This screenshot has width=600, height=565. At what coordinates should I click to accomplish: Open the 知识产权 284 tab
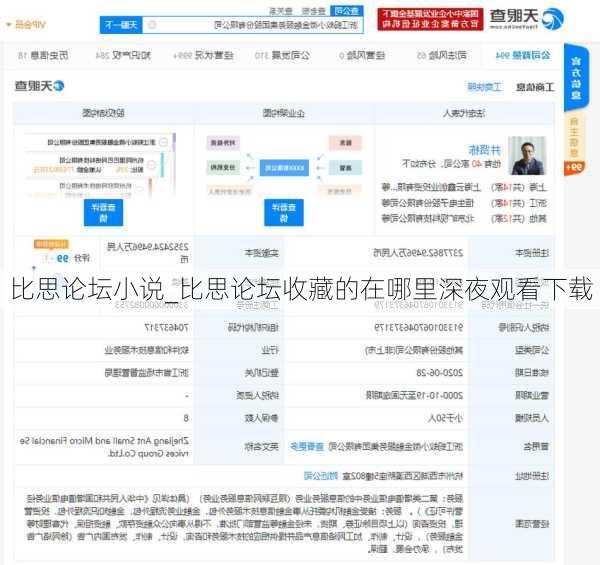tap(123, 55)
